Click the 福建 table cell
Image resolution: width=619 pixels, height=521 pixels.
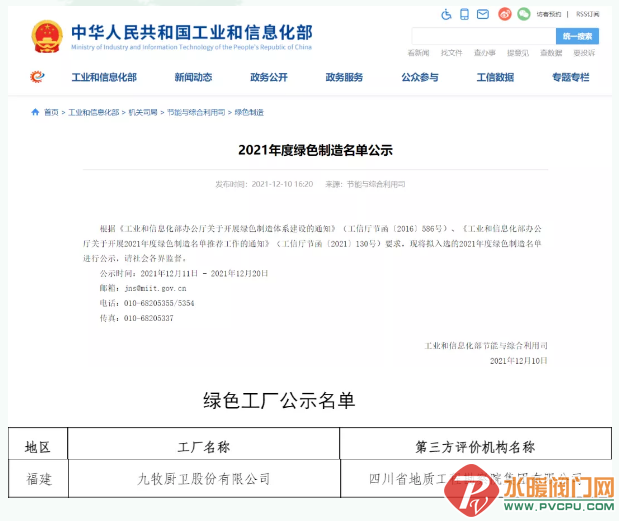[x=39, y=479]
